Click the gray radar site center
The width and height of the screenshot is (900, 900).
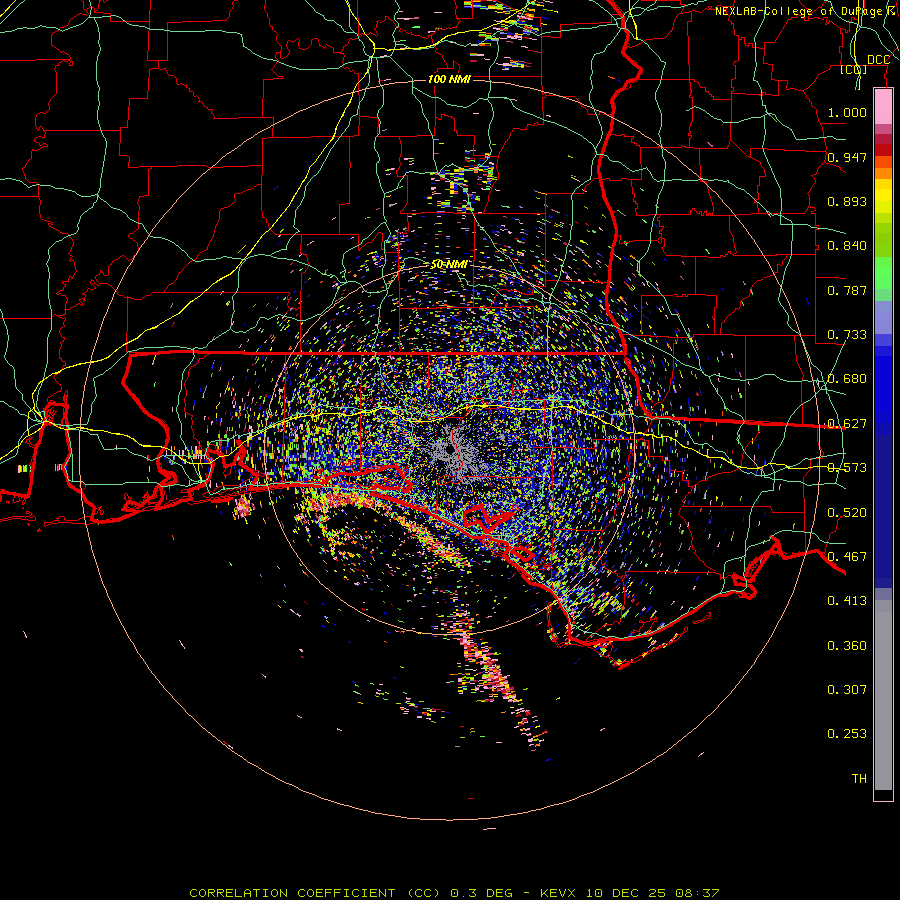click(449, 449)
